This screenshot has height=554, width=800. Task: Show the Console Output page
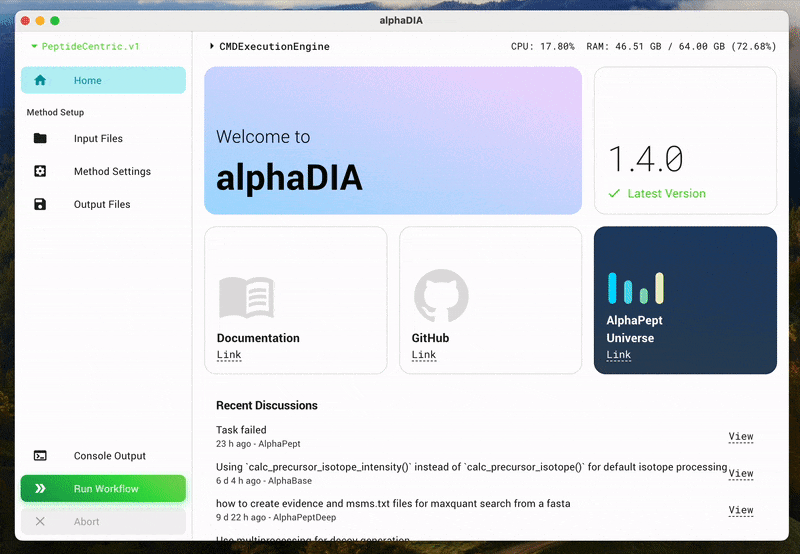tap(103, 456)
